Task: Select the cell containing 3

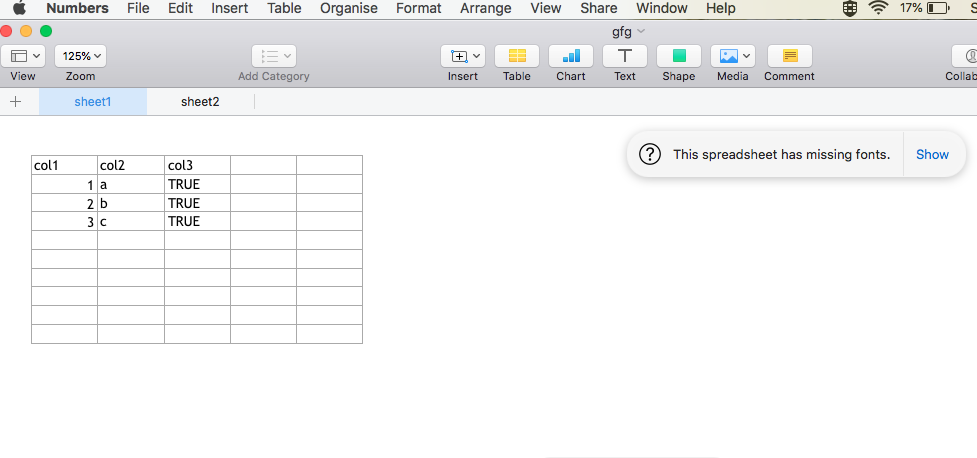Action: pos(65,221)
